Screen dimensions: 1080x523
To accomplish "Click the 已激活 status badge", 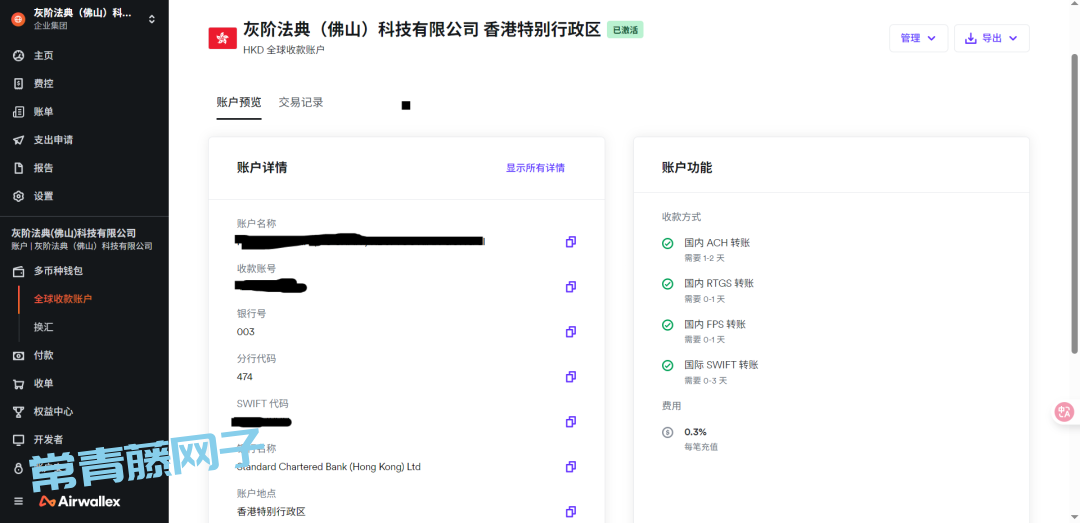I will tap(625, 30).
